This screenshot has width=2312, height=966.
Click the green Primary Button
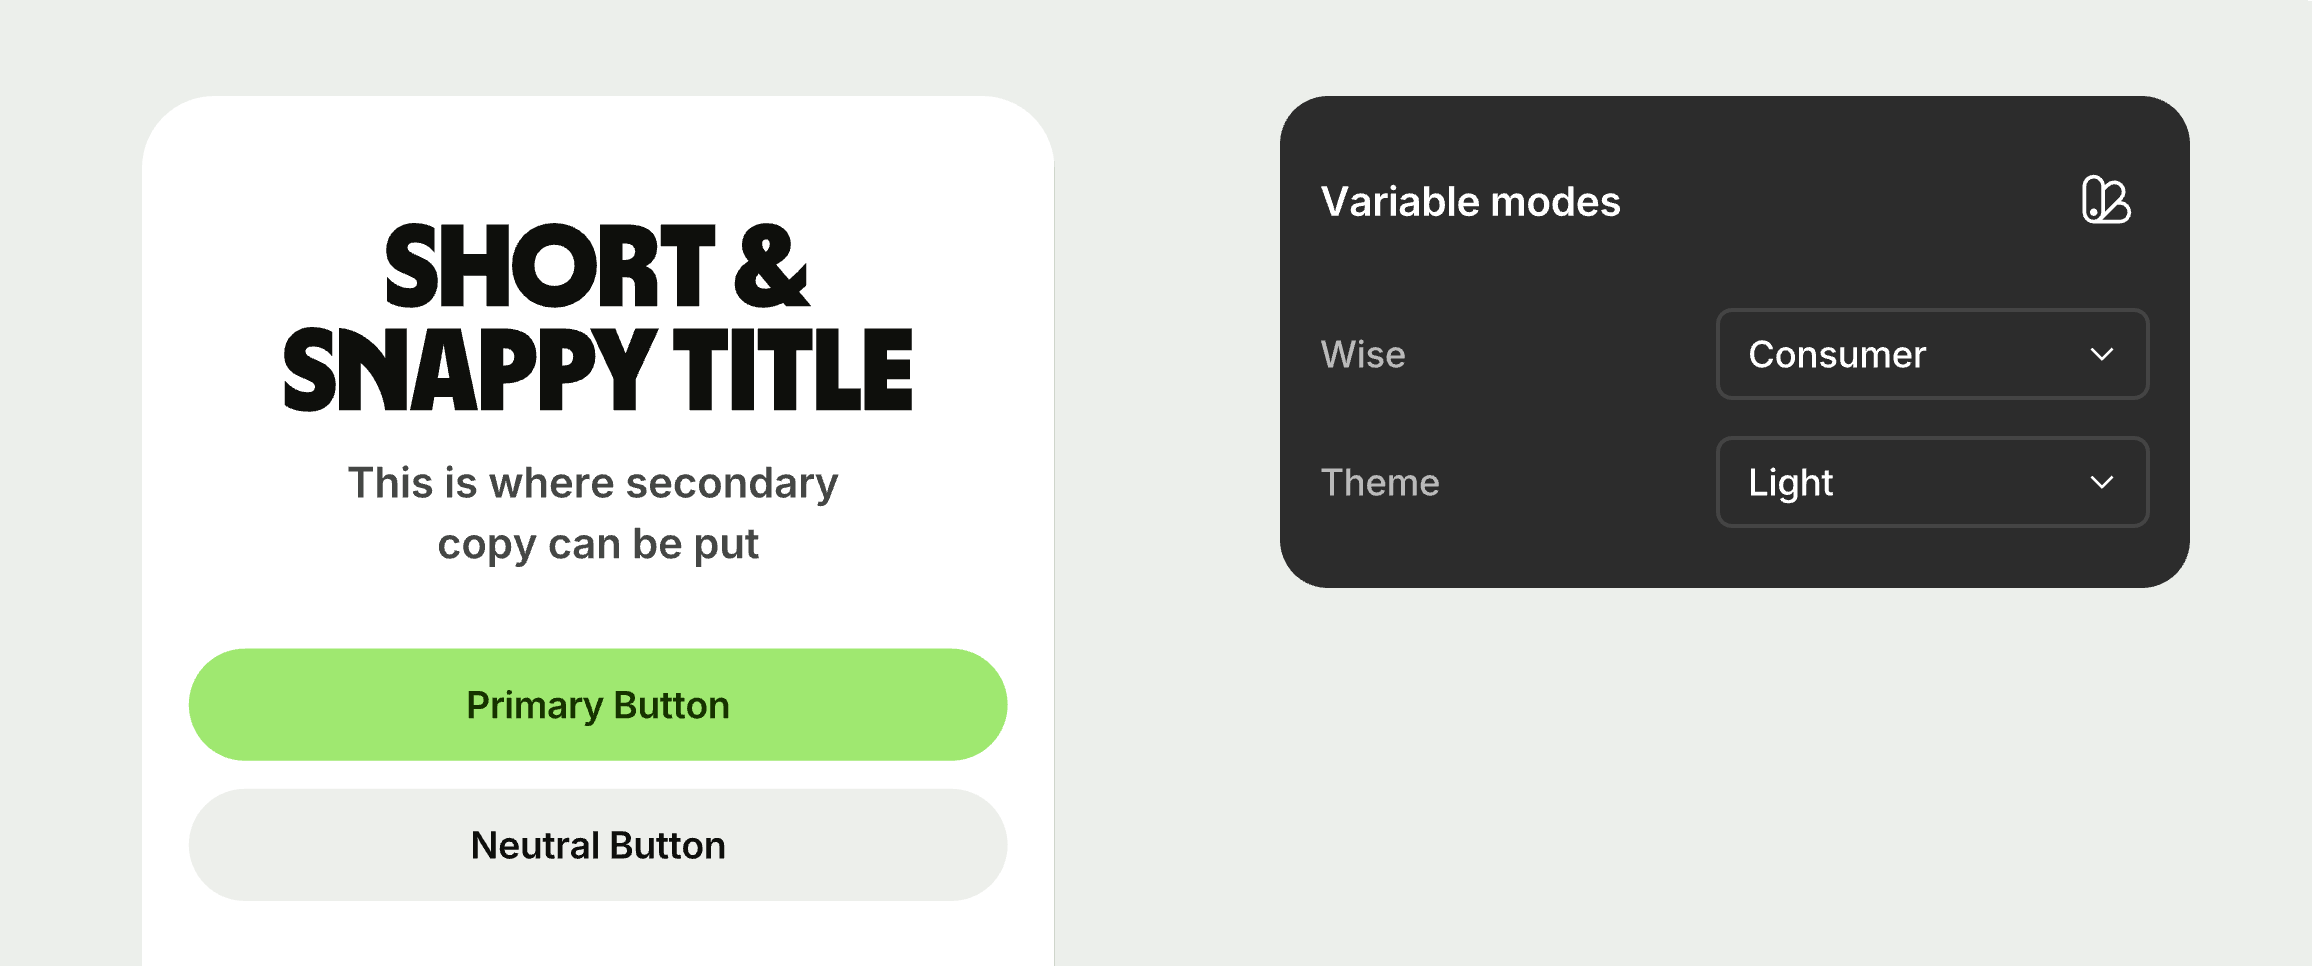[598, 705]
